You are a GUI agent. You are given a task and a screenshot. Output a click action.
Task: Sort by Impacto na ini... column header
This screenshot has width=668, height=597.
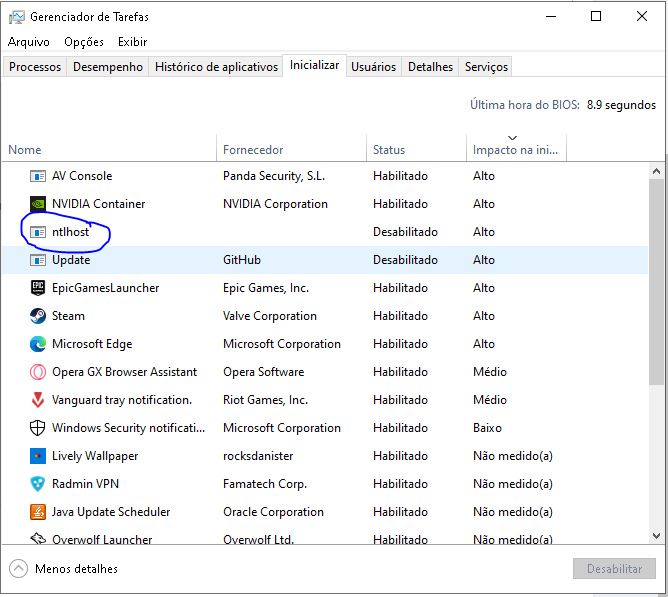coord(516,150)
